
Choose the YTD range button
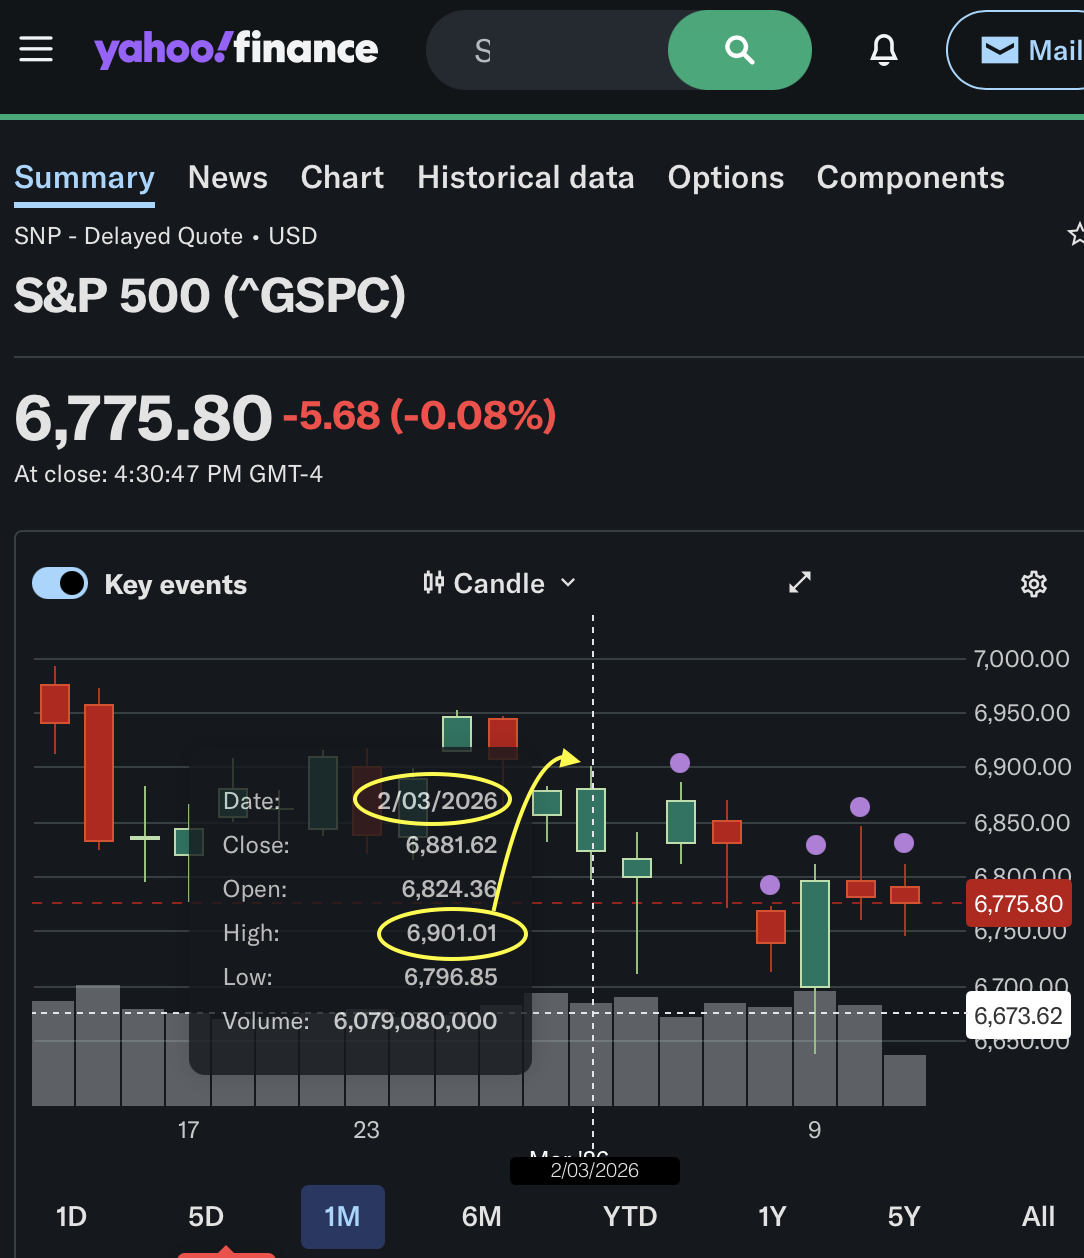(x=630, y=1217)
